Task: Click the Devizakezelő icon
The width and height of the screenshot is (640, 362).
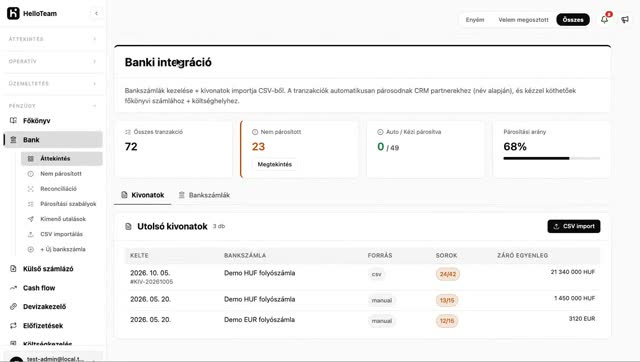Action: 13,306
